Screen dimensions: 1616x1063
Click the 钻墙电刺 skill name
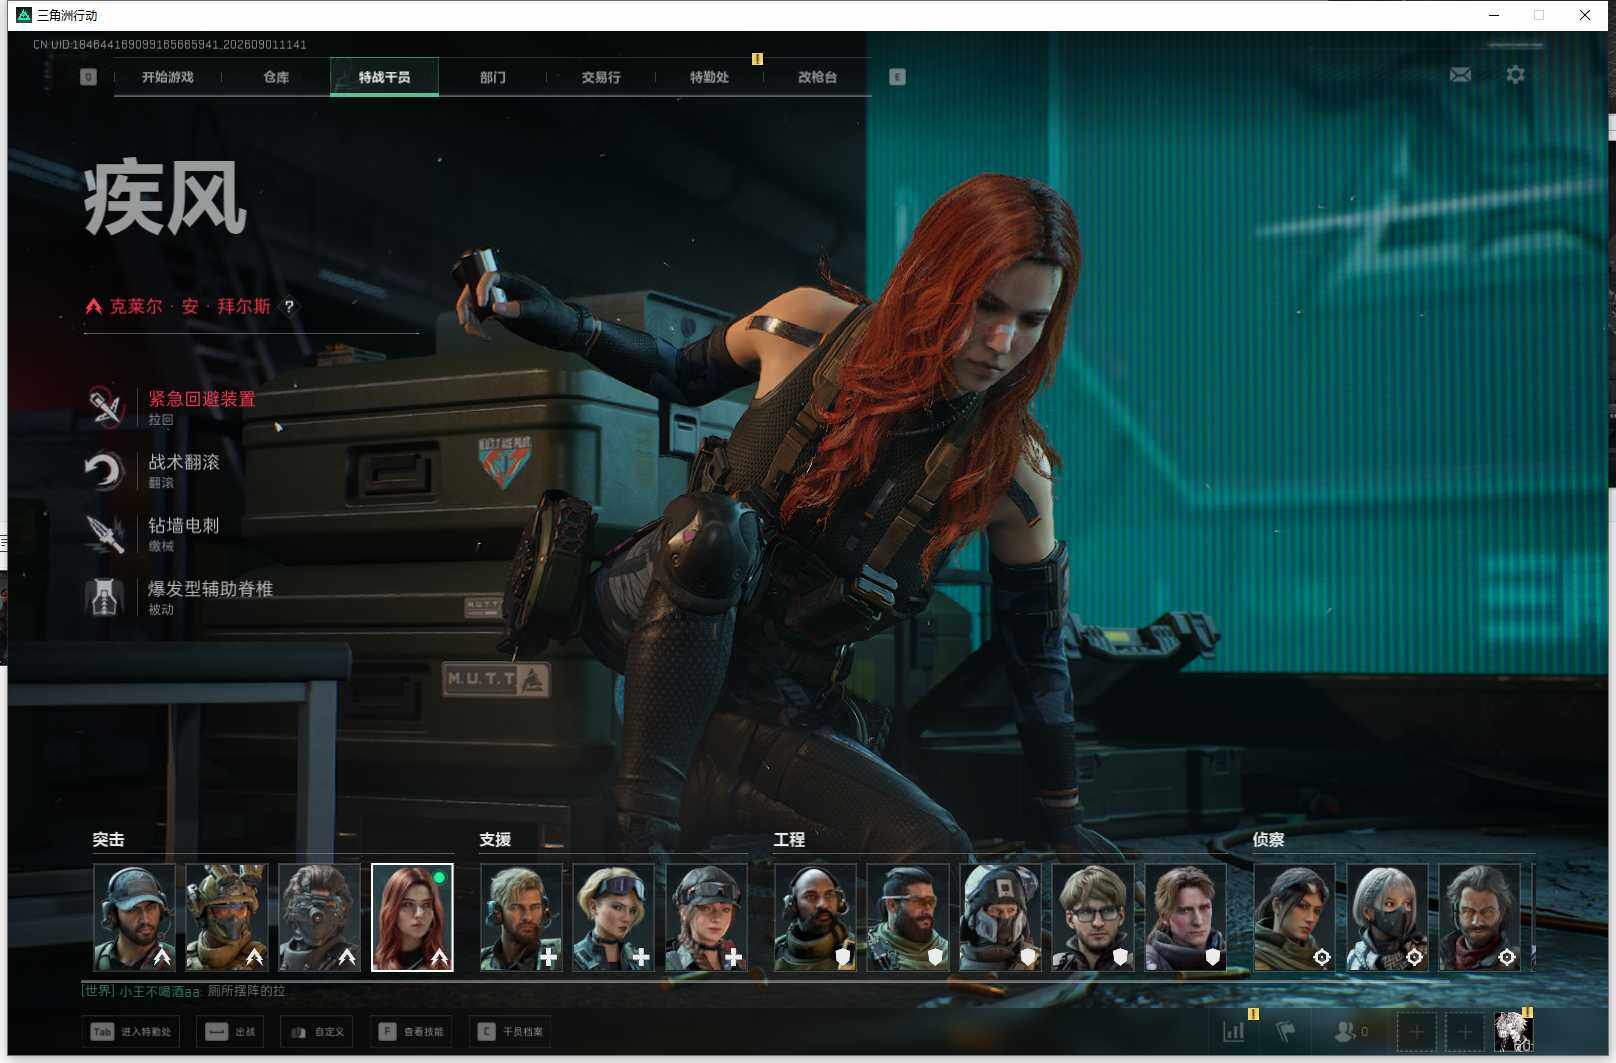tap(184, 525)
